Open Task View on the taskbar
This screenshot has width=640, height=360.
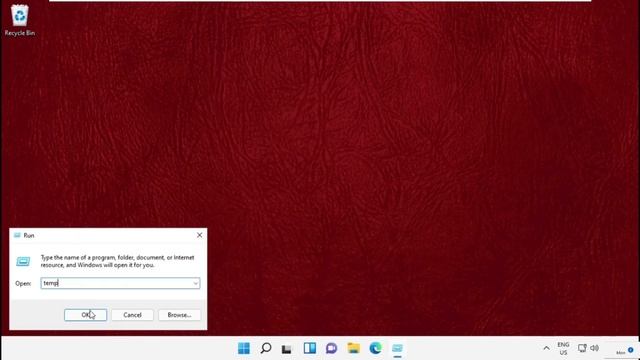pyautogui.click(x=287, y=348)
